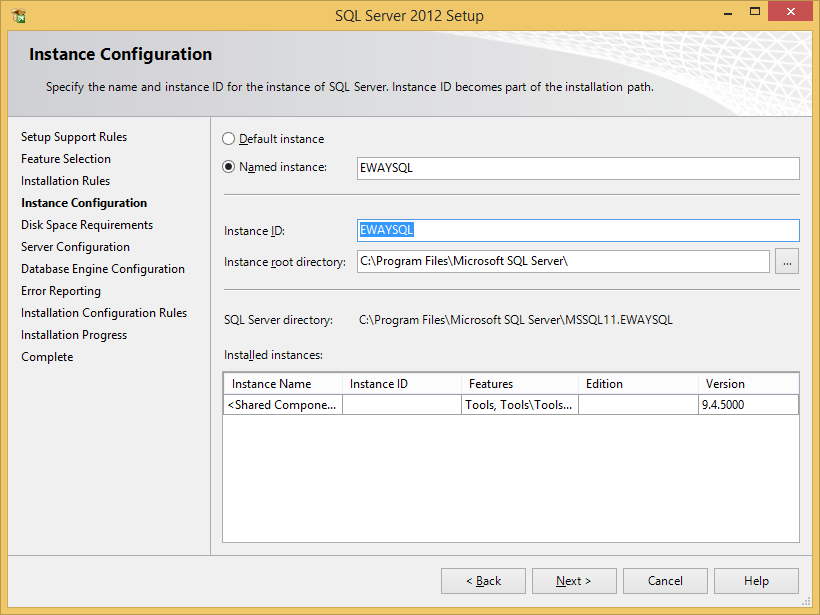
Task: Click the 9.4.5000 version cell
Action: (x=748, y=405)
